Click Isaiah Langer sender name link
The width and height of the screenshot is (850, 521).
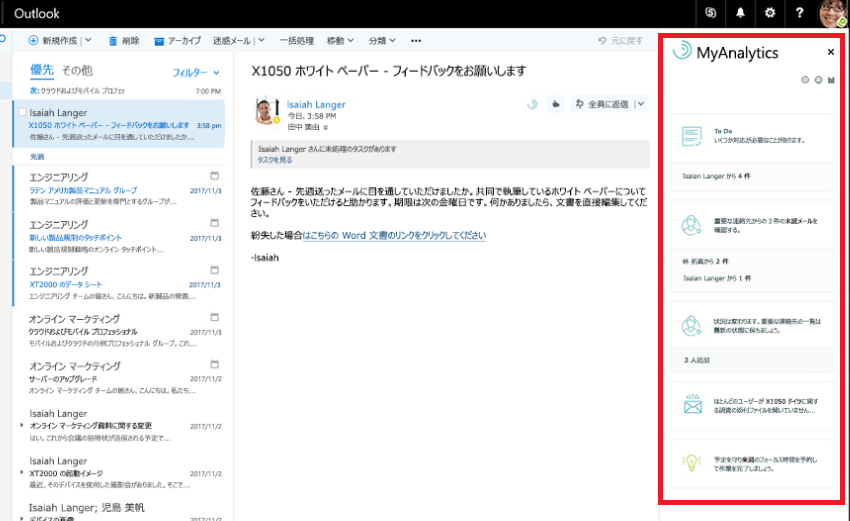click(316, 105)
